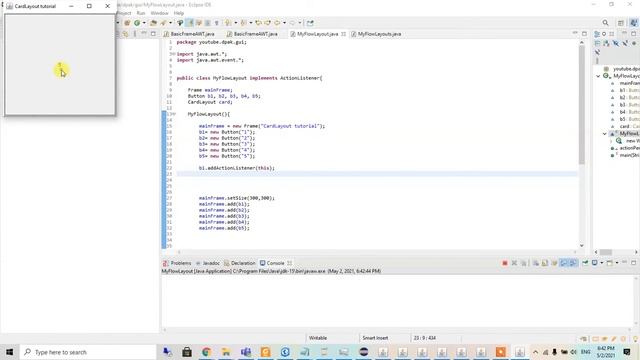Toggle Show Console on Standard Error change
The width and height of the screenshot is (640, 360).
tap(573, 263)
